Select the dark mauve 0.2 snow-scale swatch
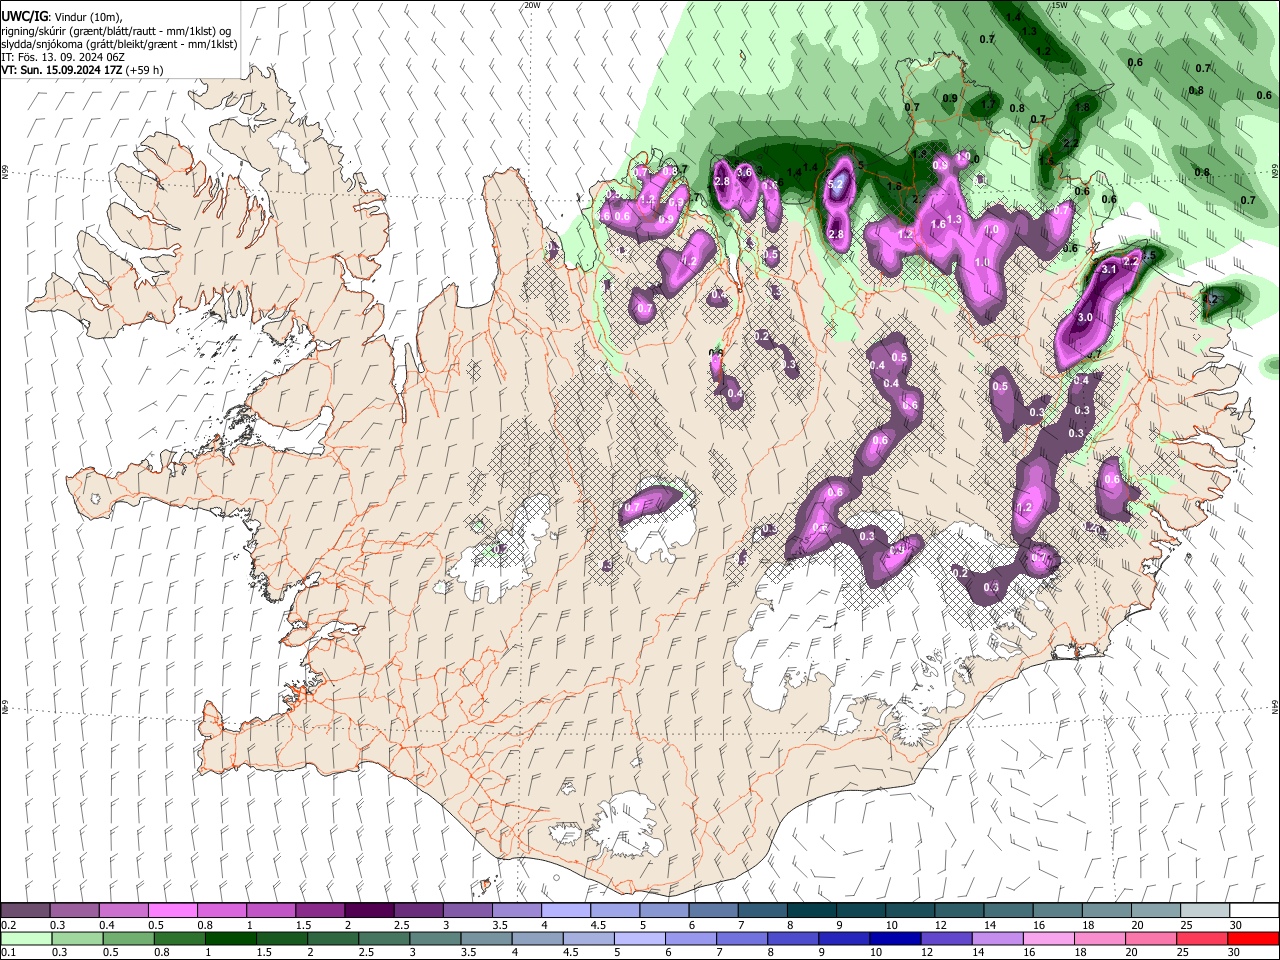 click(25, 910)
